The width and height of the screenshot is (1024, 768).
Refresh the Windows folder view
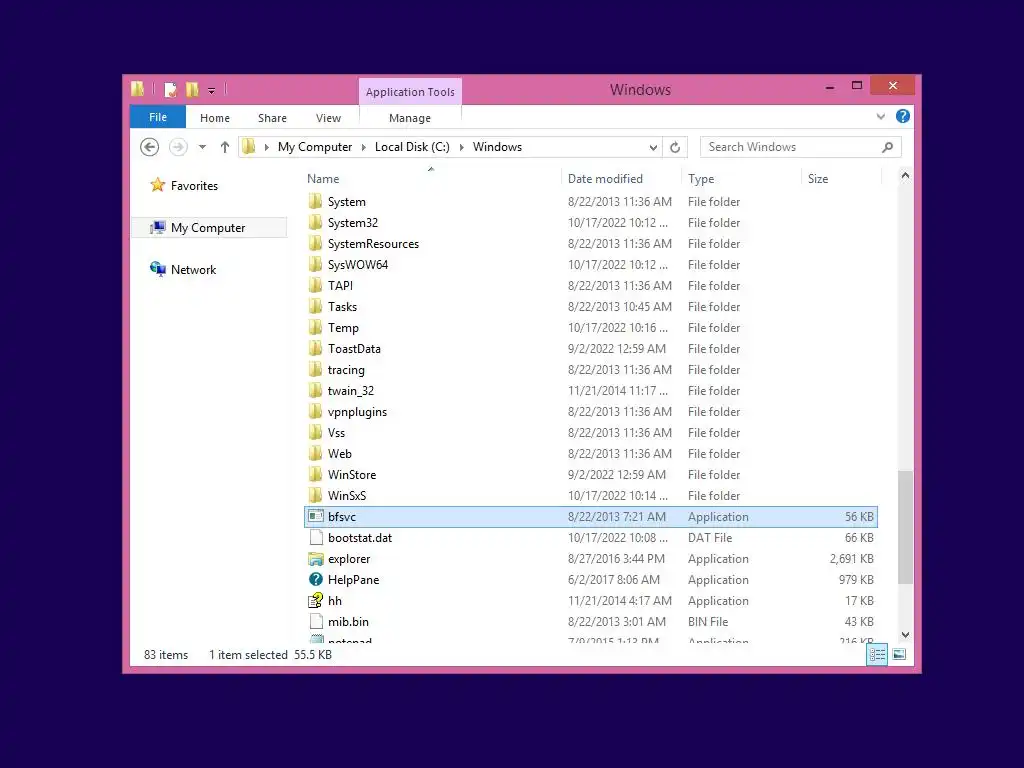coord(675,147)
